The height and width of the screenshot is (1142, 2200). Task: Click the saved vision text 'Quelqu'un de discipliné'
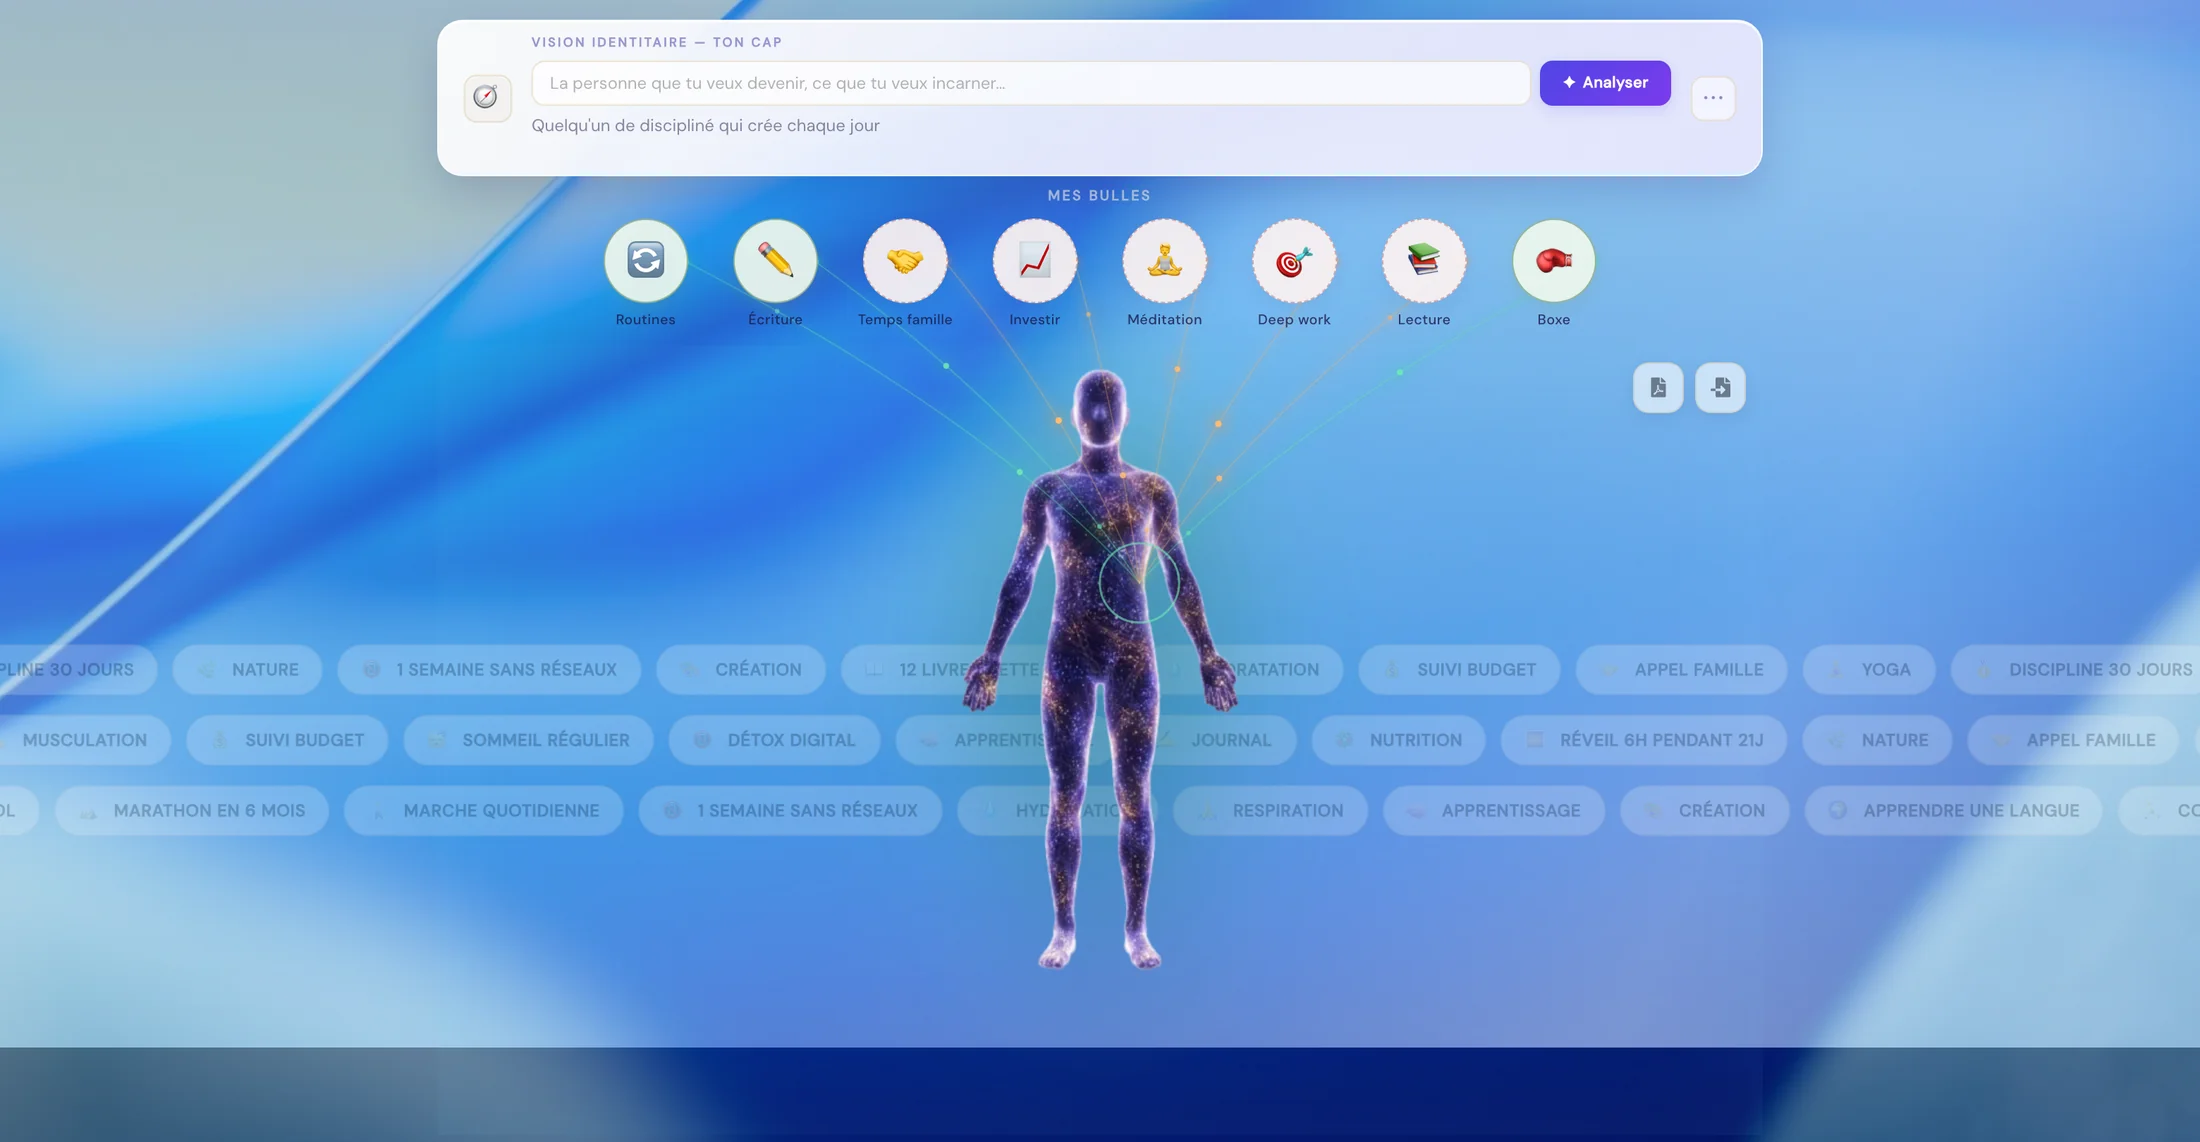click(705, 126)
